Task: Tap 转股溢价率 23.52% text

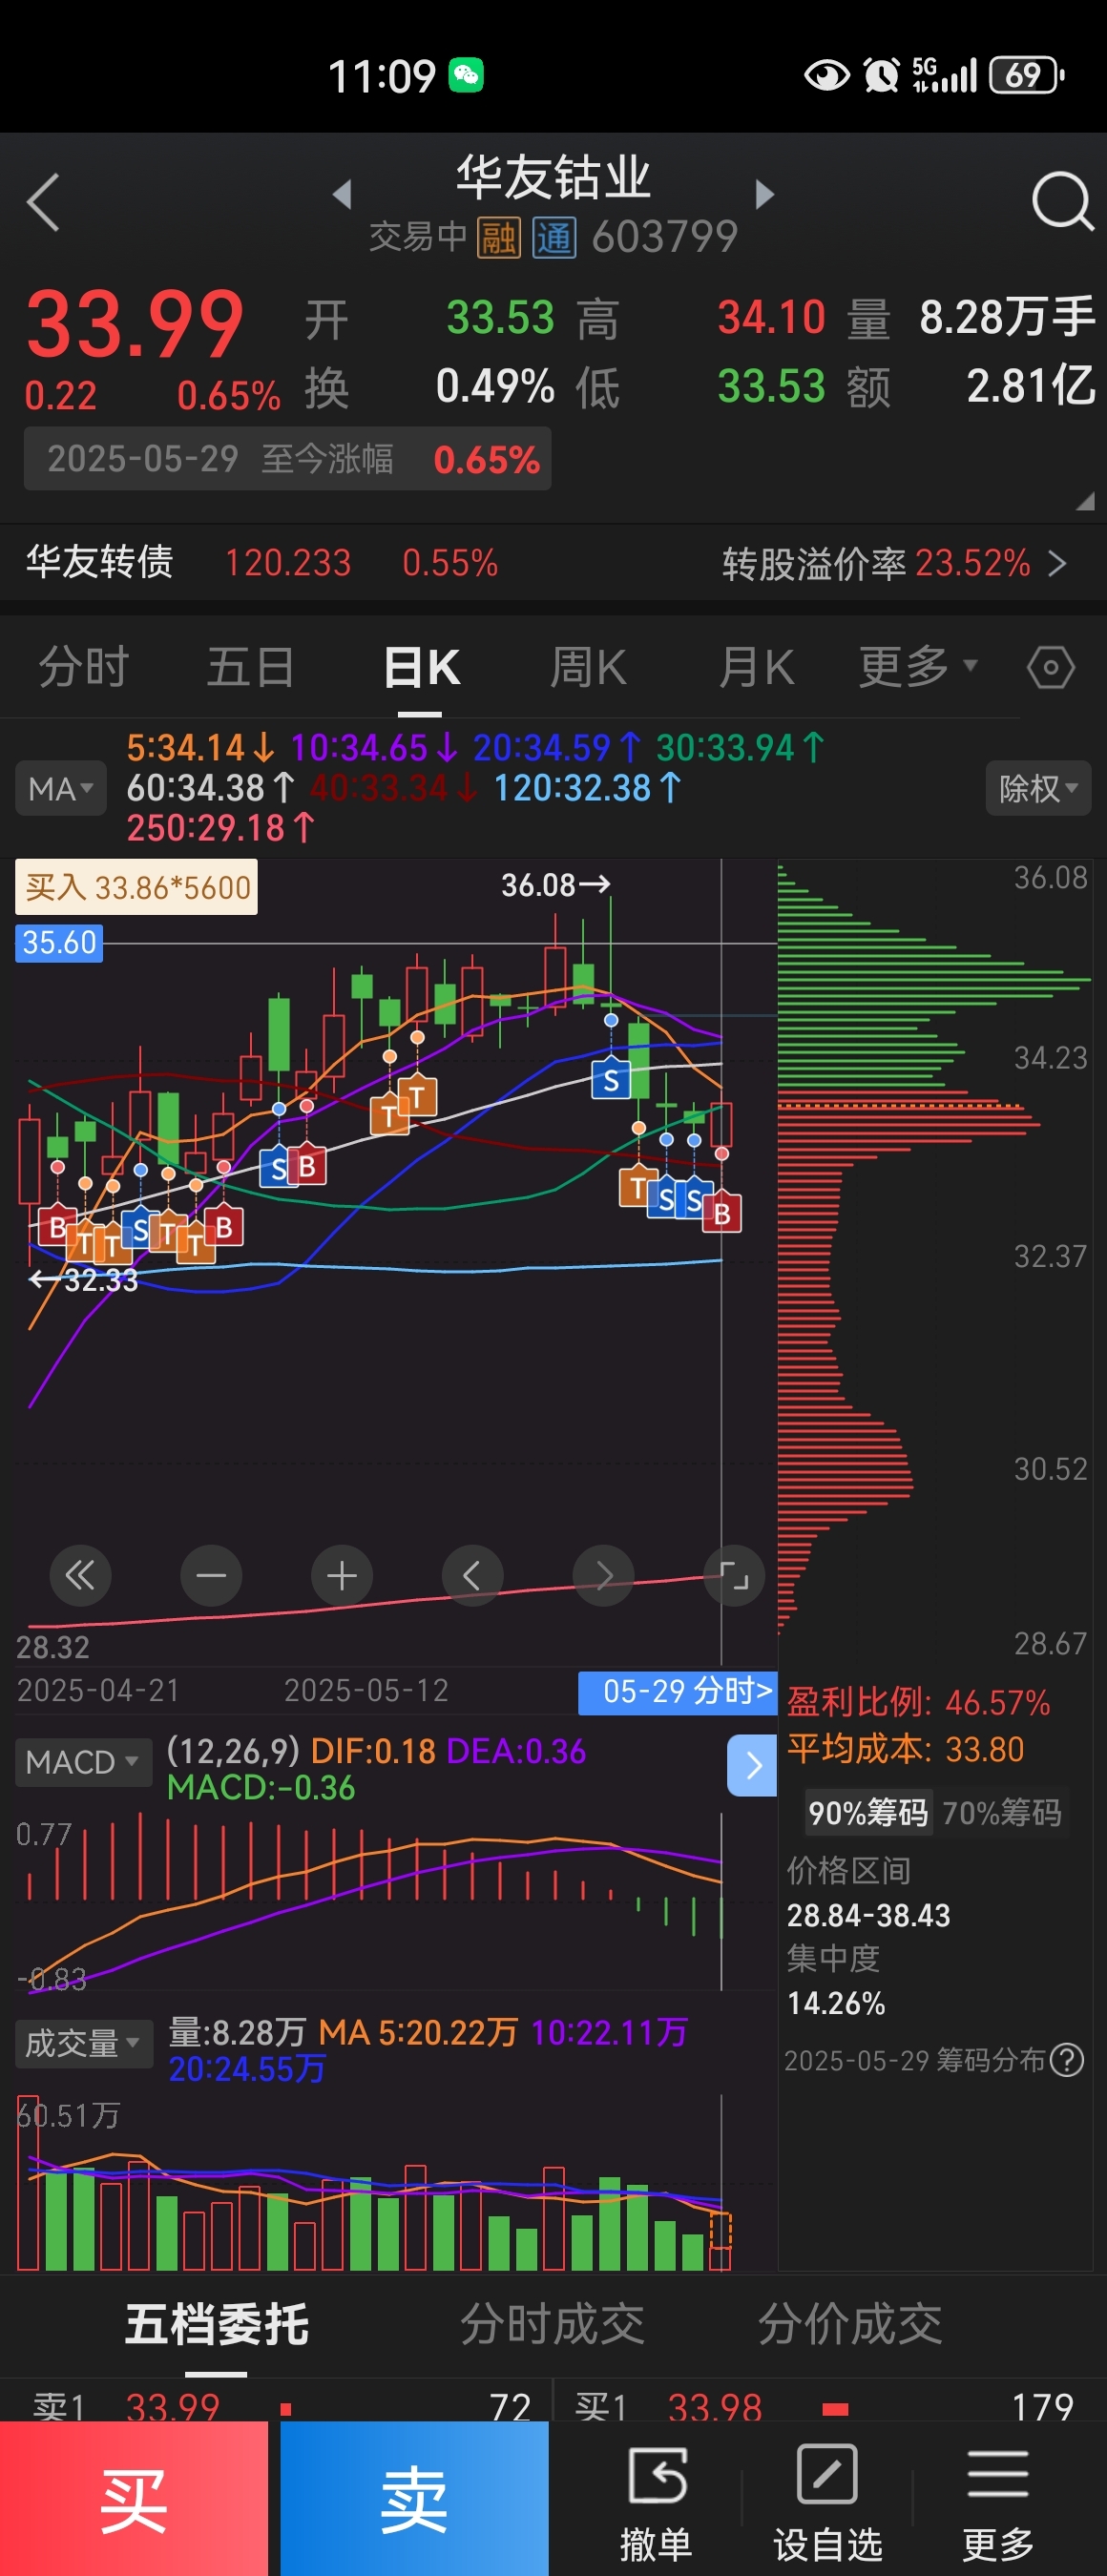Action: coord(876,564)
